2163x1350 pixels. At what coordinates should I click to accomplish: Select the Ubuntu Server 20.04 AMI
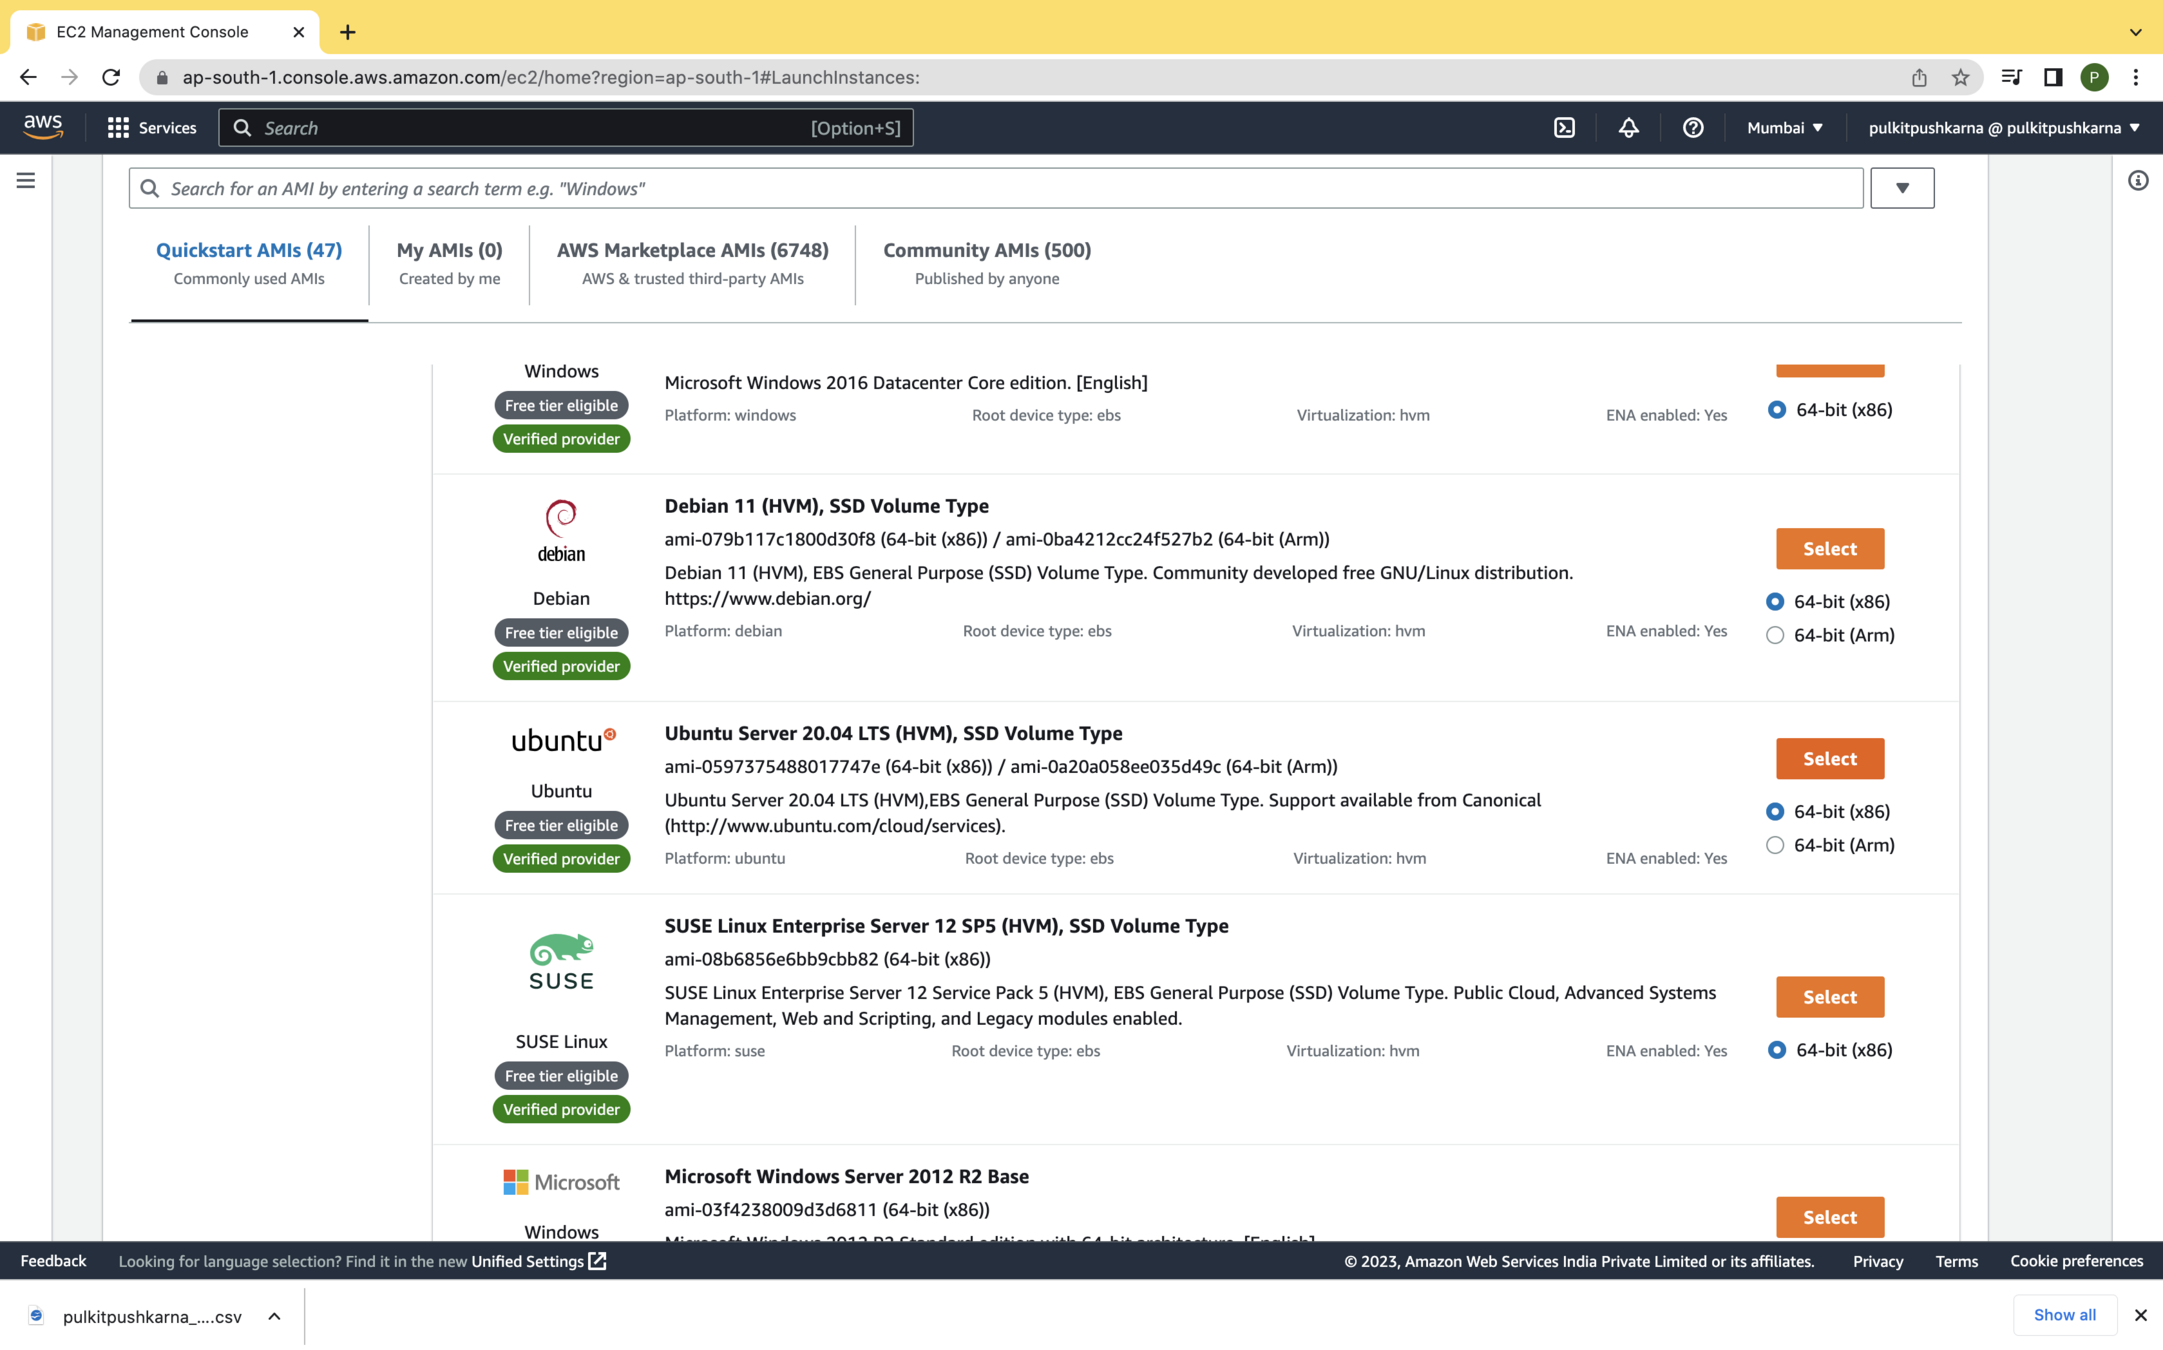click(x=1829, y=759)
